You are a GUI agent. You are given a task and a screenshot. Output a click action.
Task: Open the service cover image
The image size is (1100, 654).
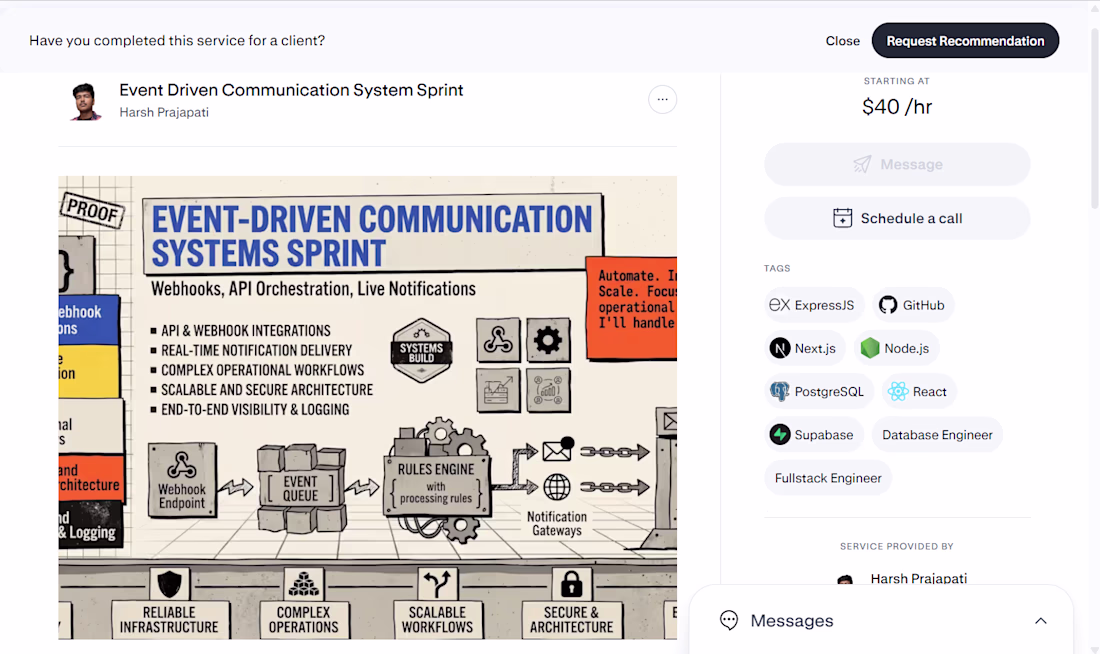point(368,407)
